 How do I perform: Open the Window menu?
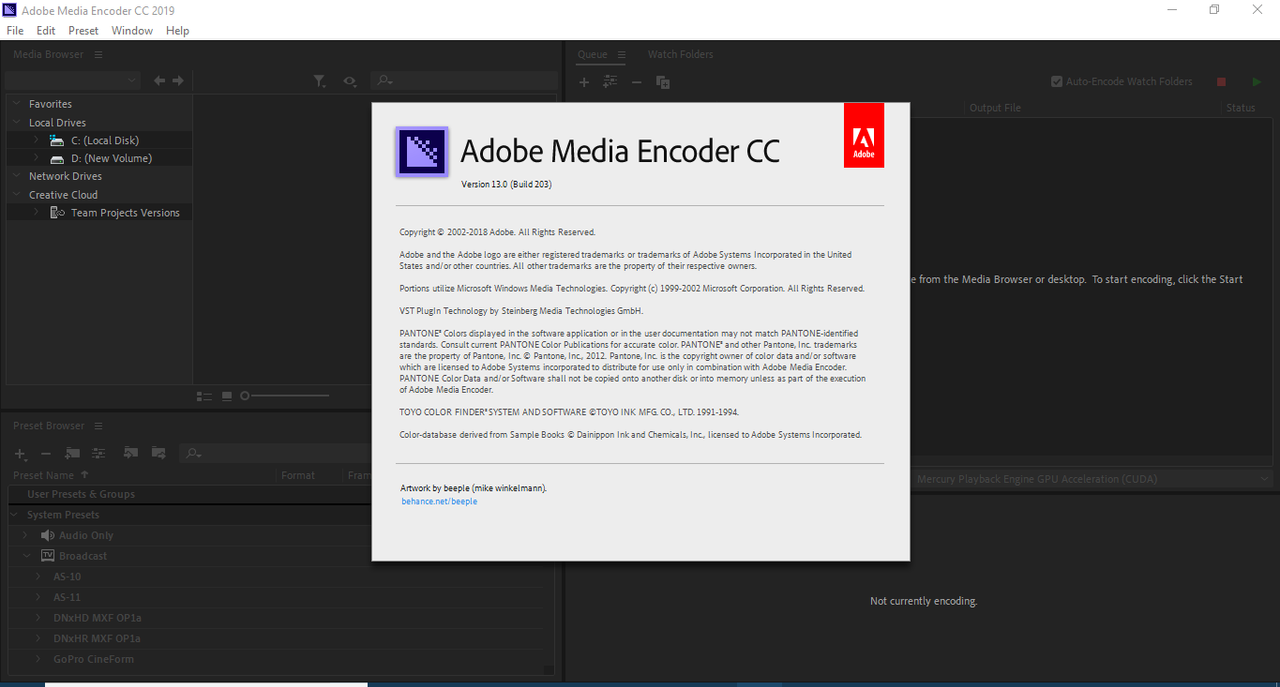click(132, 31)
